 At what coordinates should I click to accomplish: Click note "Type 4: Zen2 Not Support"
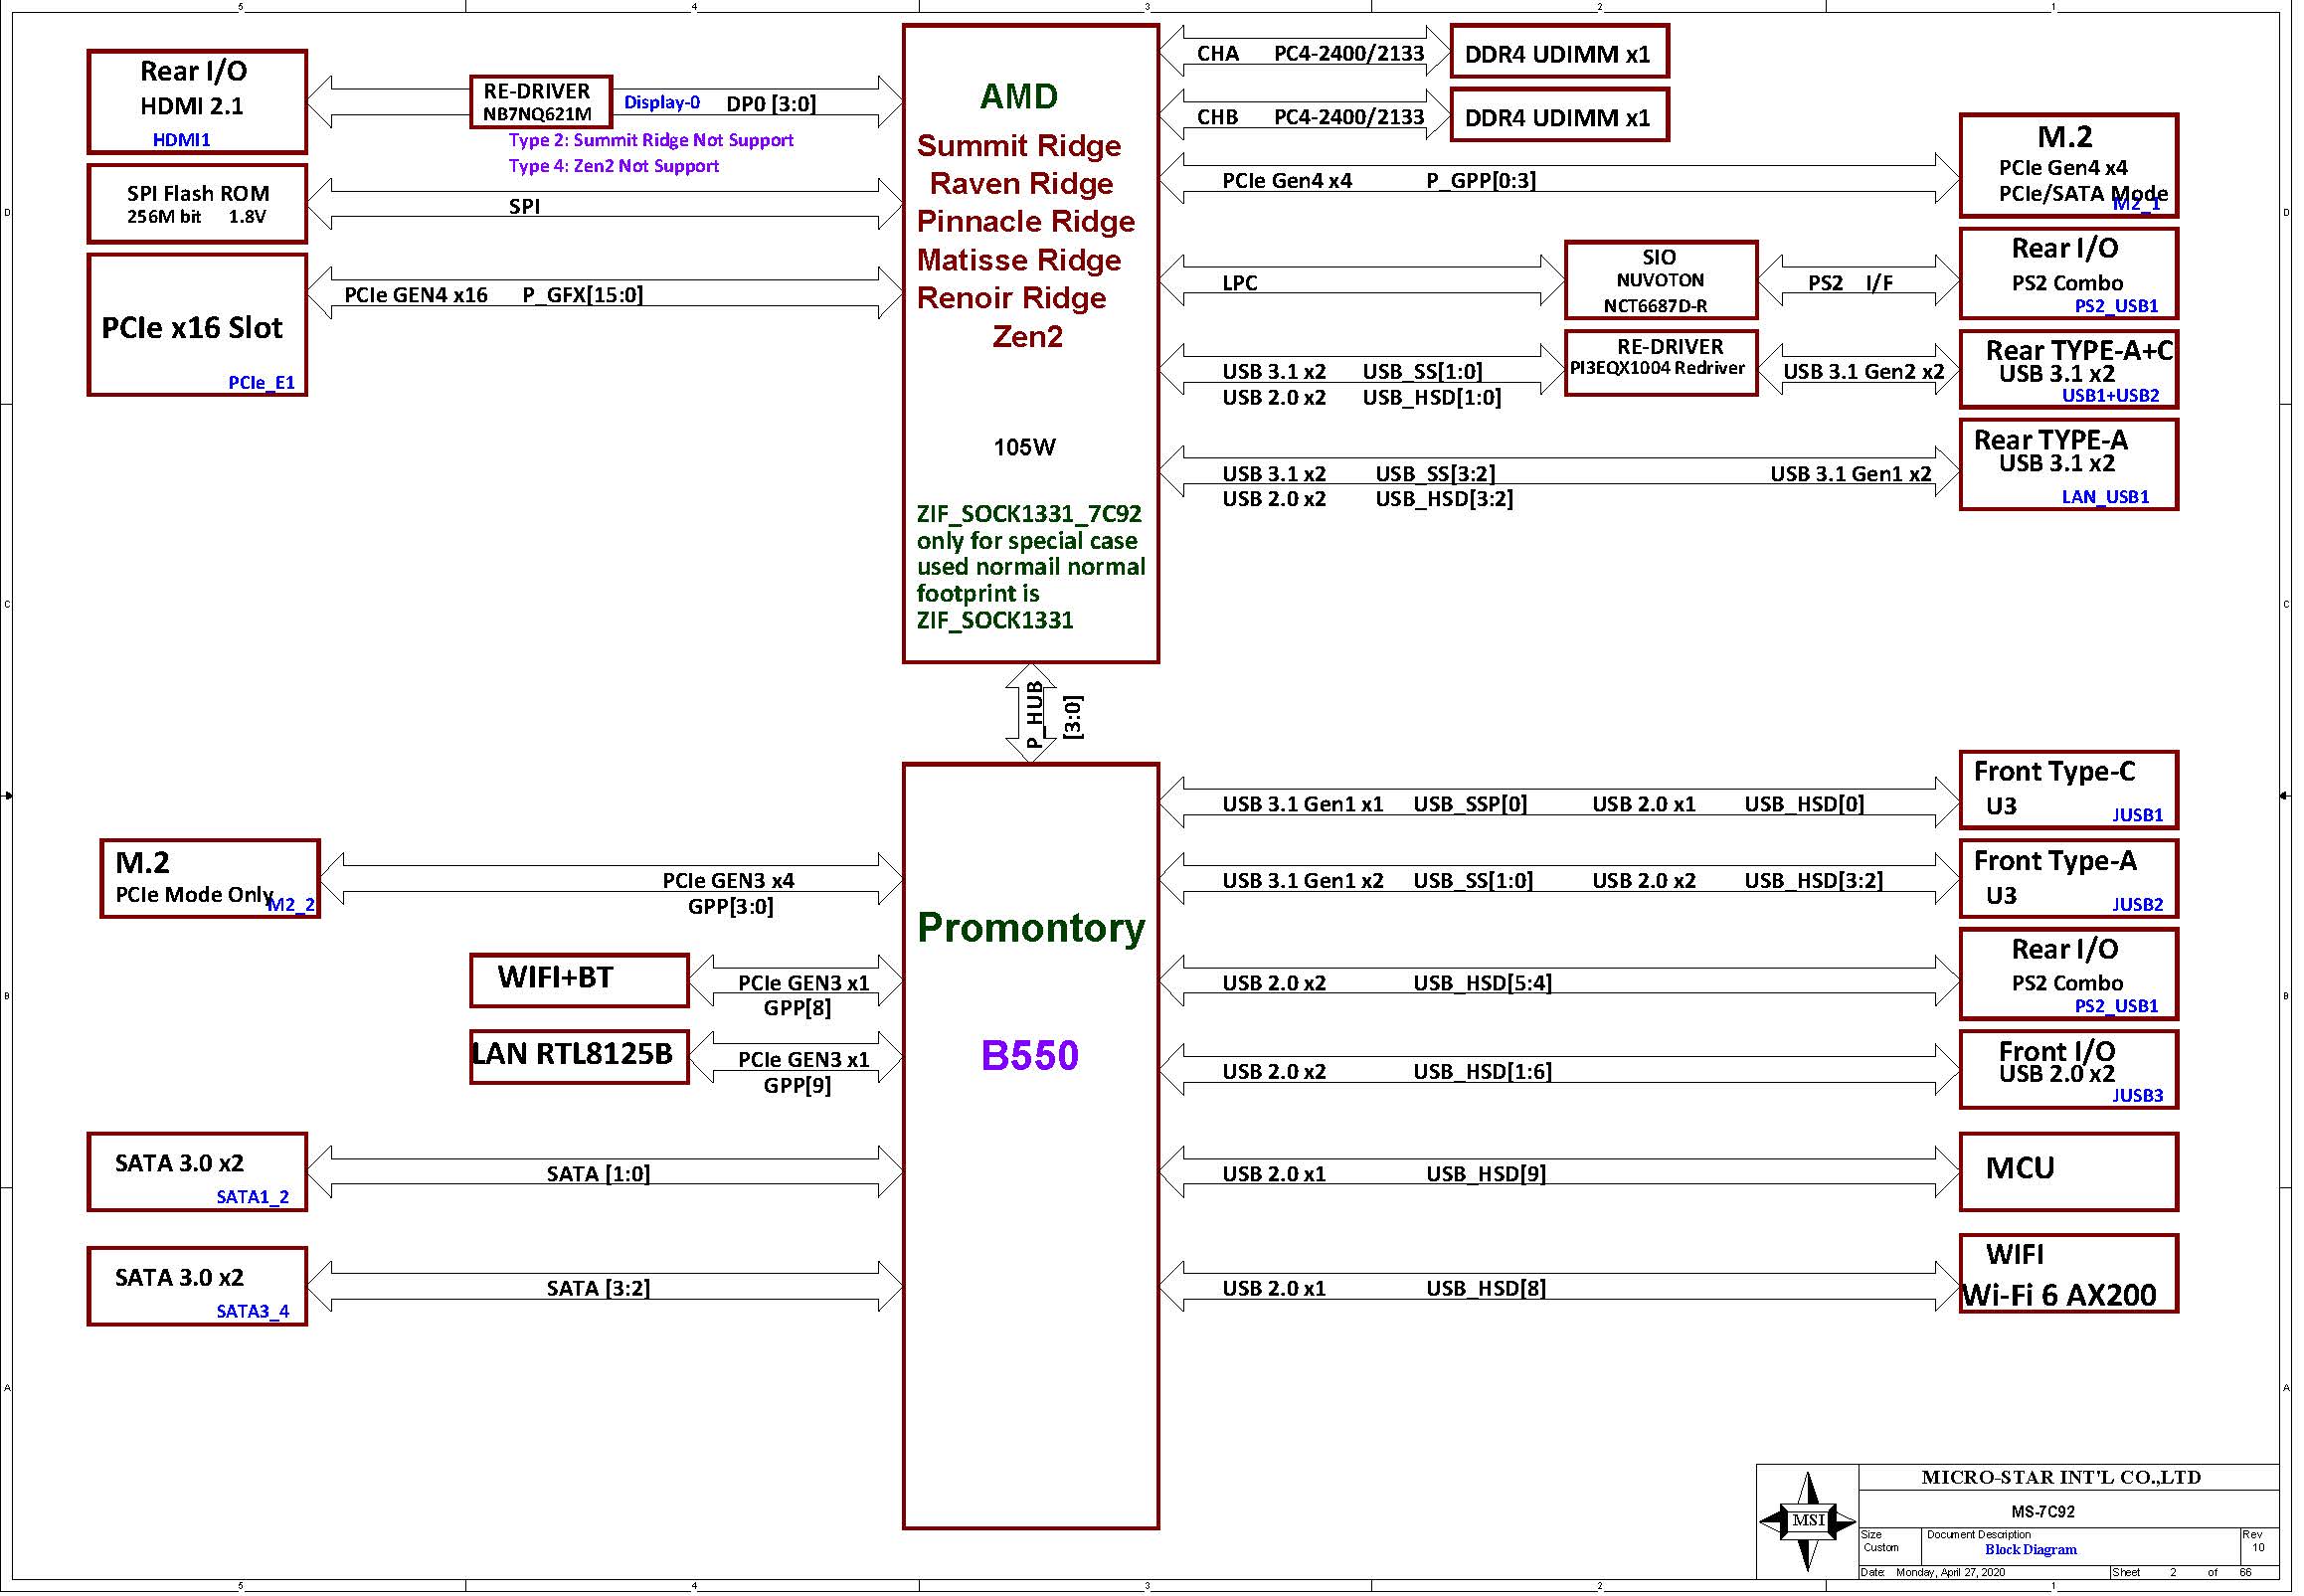(614, 166)
